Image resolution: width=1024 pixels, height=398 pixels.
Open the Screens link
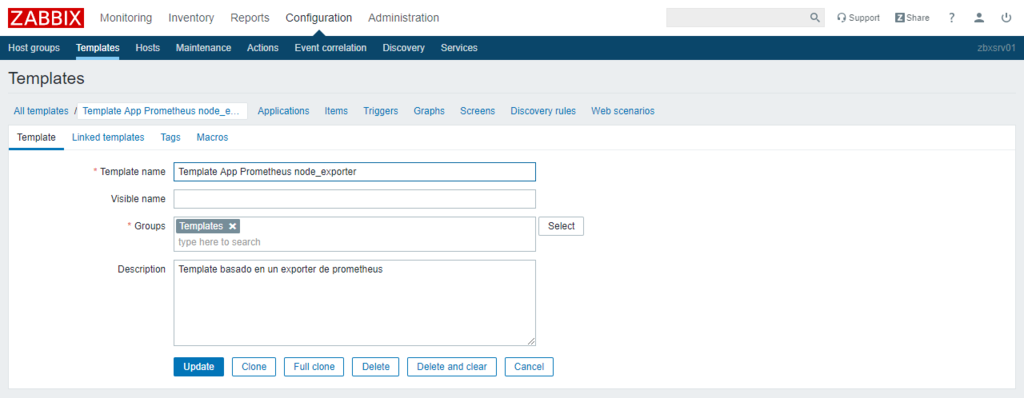click(477, 111)
